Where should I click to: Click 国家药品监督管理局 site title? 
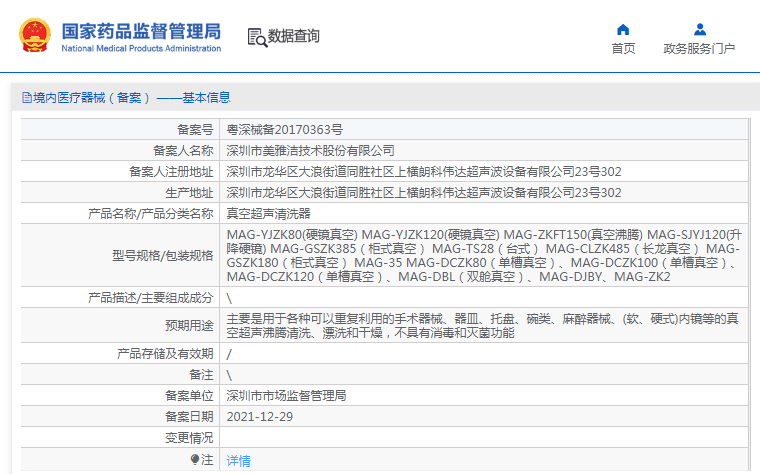coord(141,31)
